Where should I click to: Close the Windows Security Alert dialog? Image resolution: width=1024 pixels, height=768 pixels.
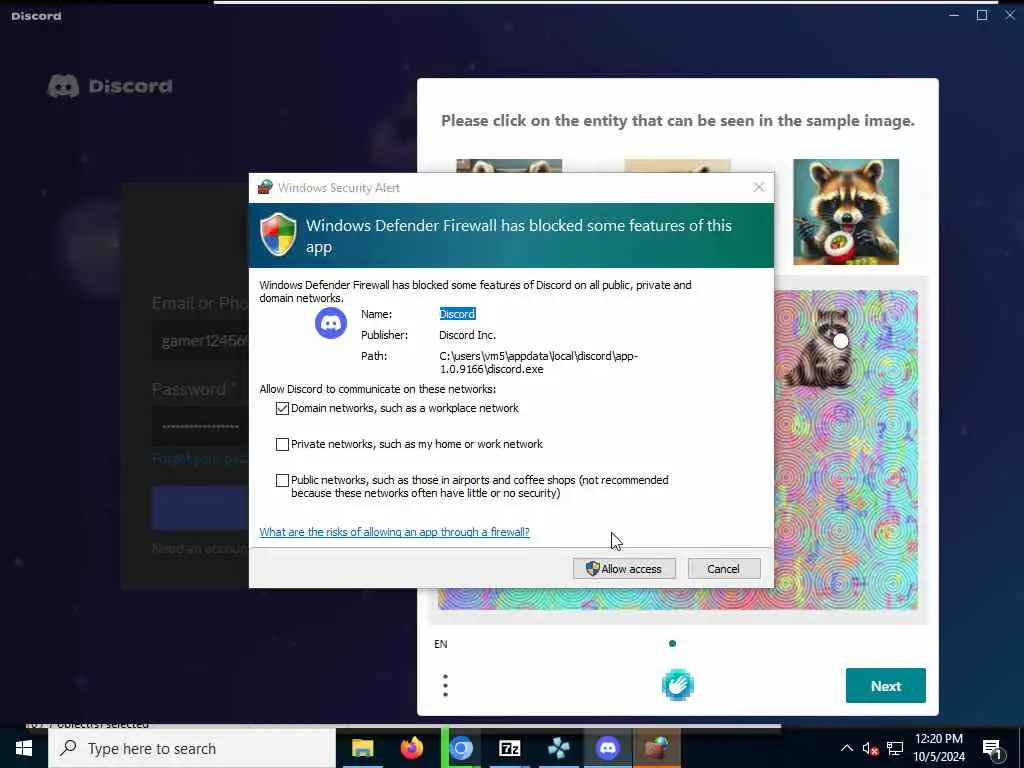pos(758,187)
